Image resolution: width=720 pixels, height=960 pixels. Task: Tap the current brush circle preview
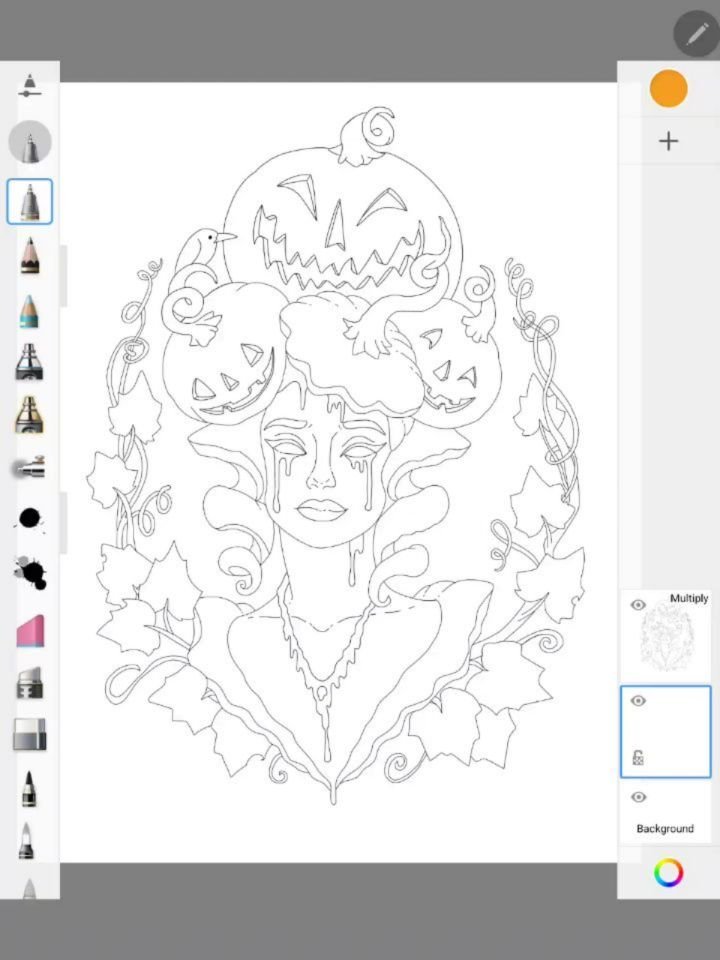[29, 142]
